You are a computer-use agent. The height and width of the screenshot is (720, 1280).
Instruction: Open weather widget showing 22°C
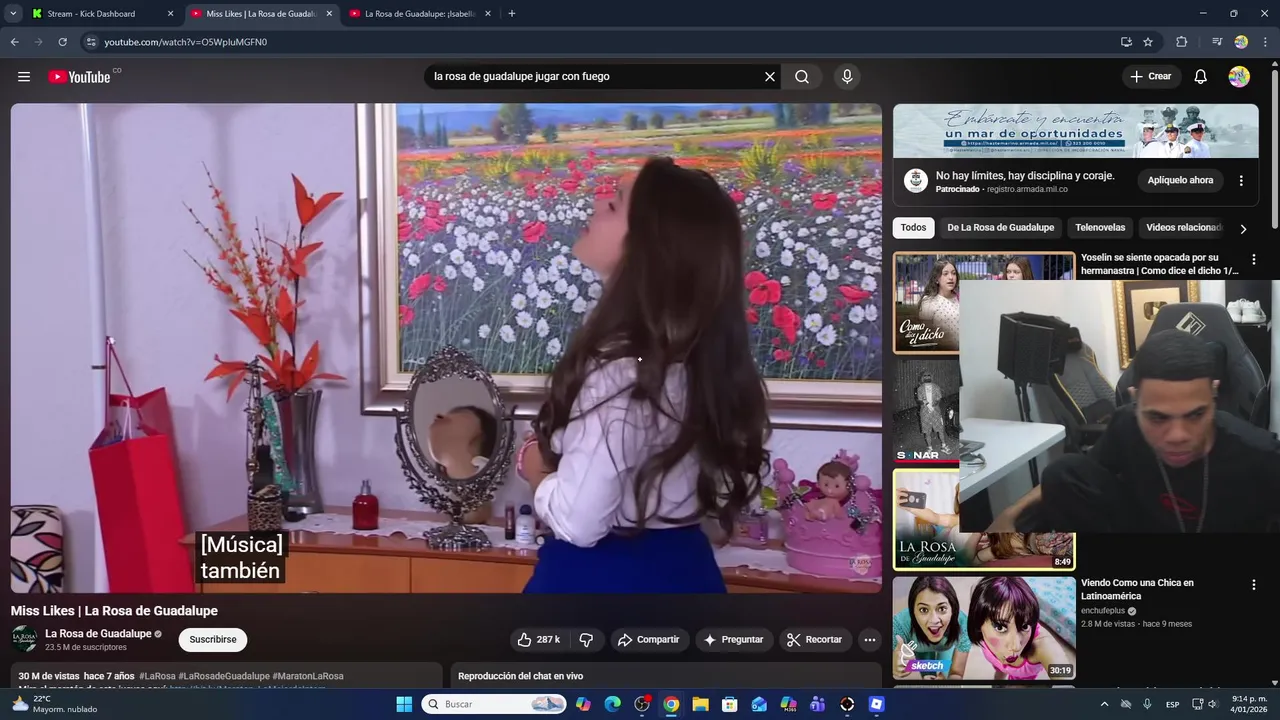[54, 704]
